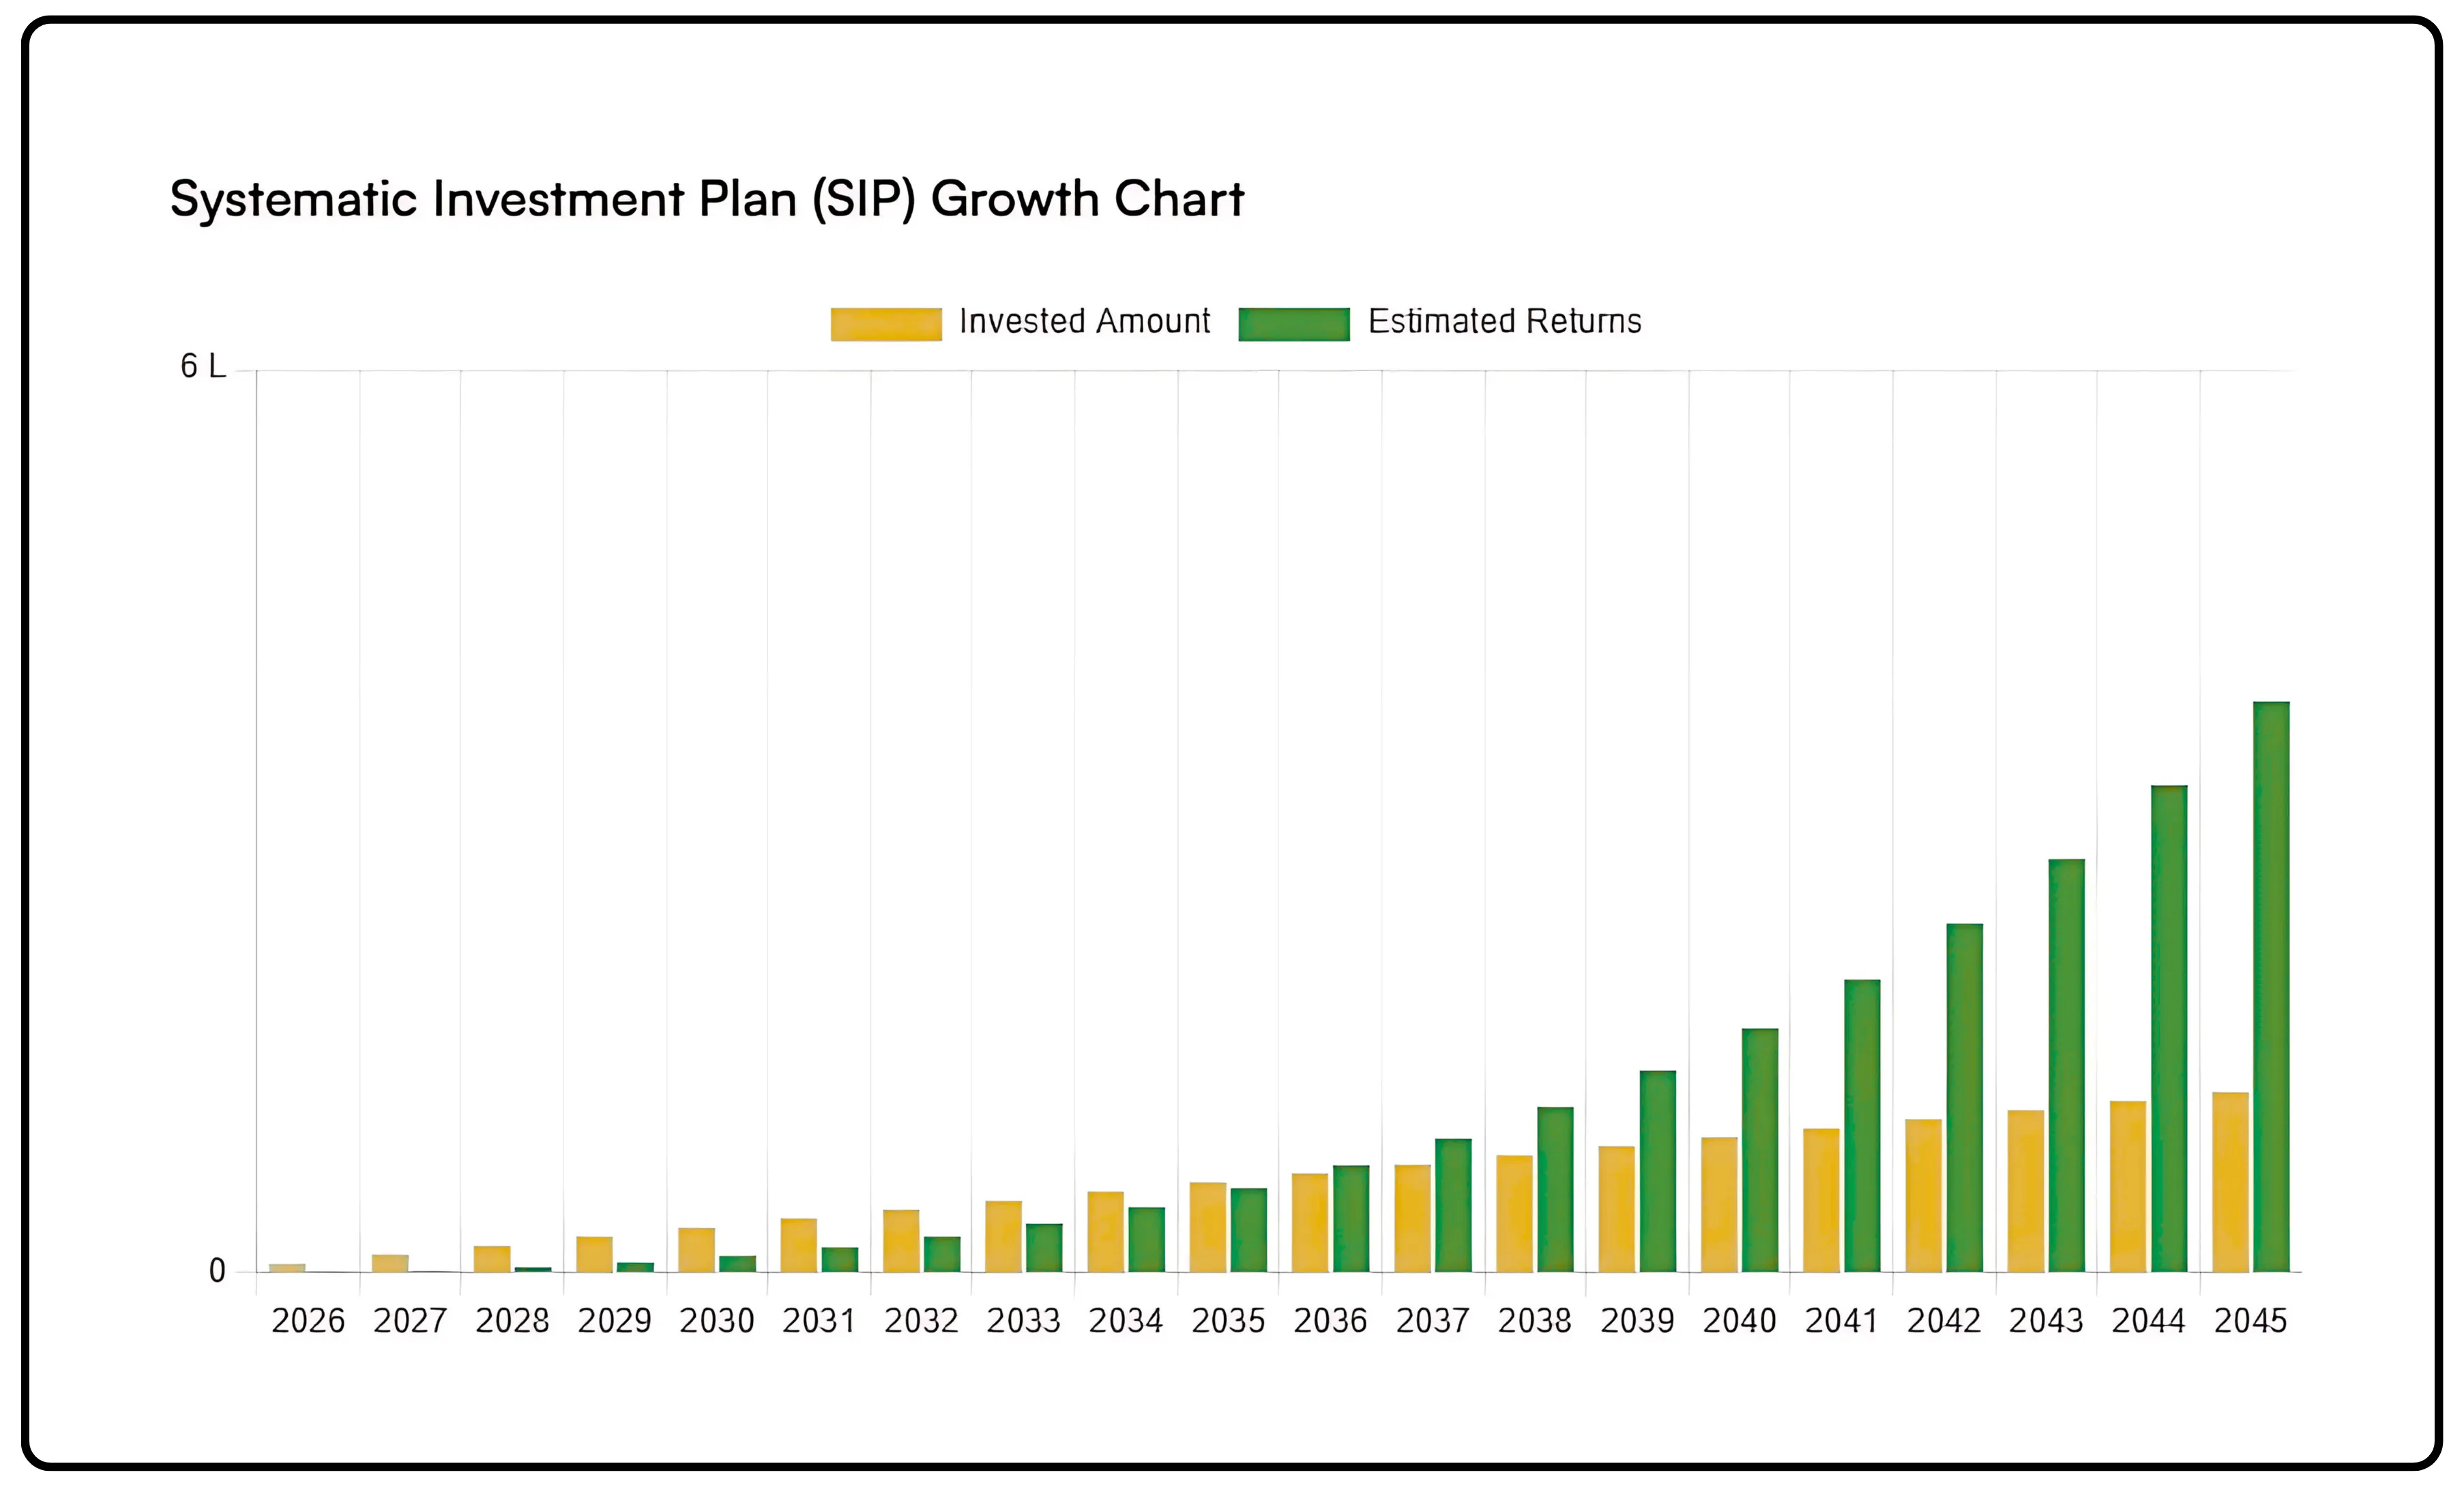Click the 2044 year label
Screen dimensions: 2464x1494
tap(2148, 1321)
